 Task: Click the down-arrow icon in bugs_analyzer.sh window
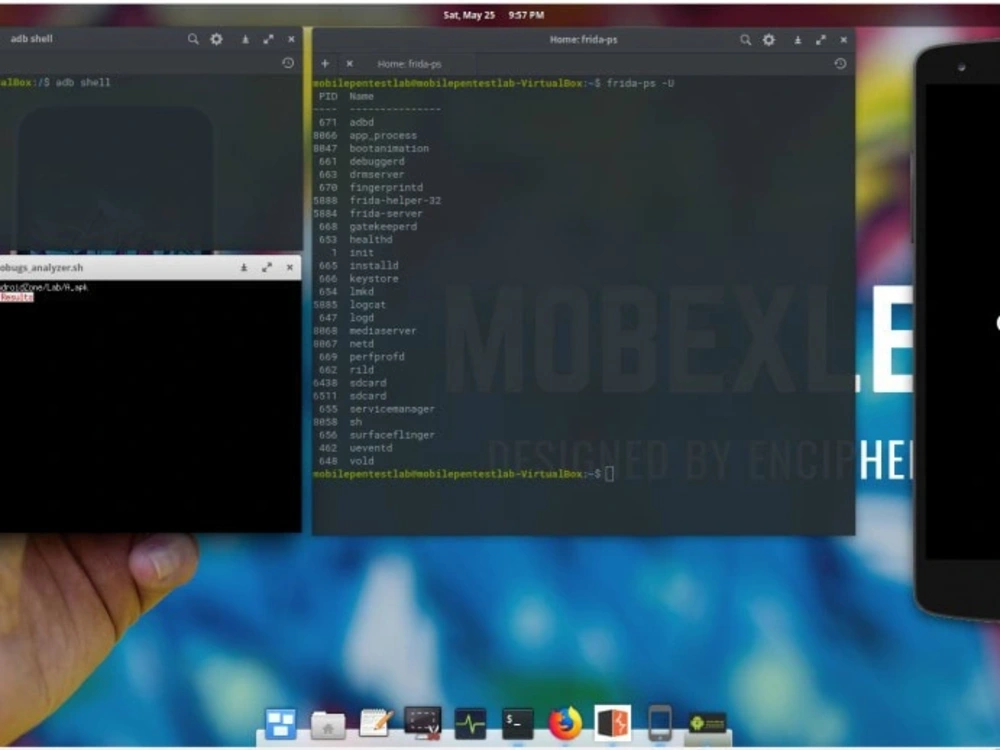click(x=244, y=268)
